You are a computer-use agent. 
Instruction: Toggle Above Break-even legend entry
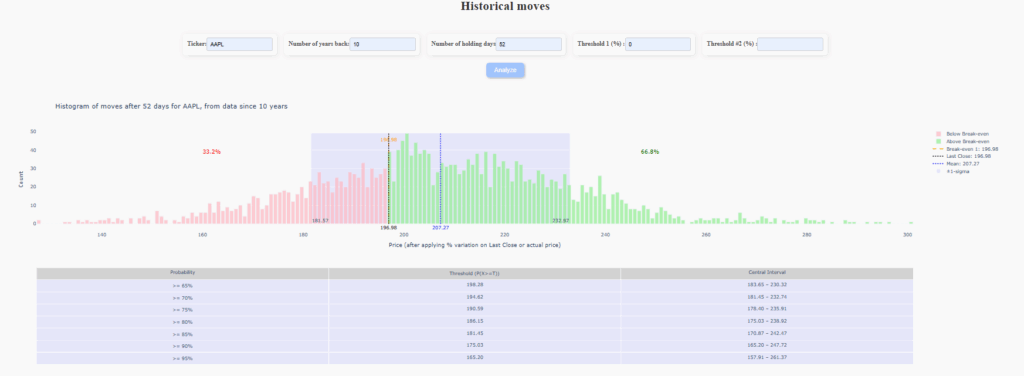coord(963,141)
